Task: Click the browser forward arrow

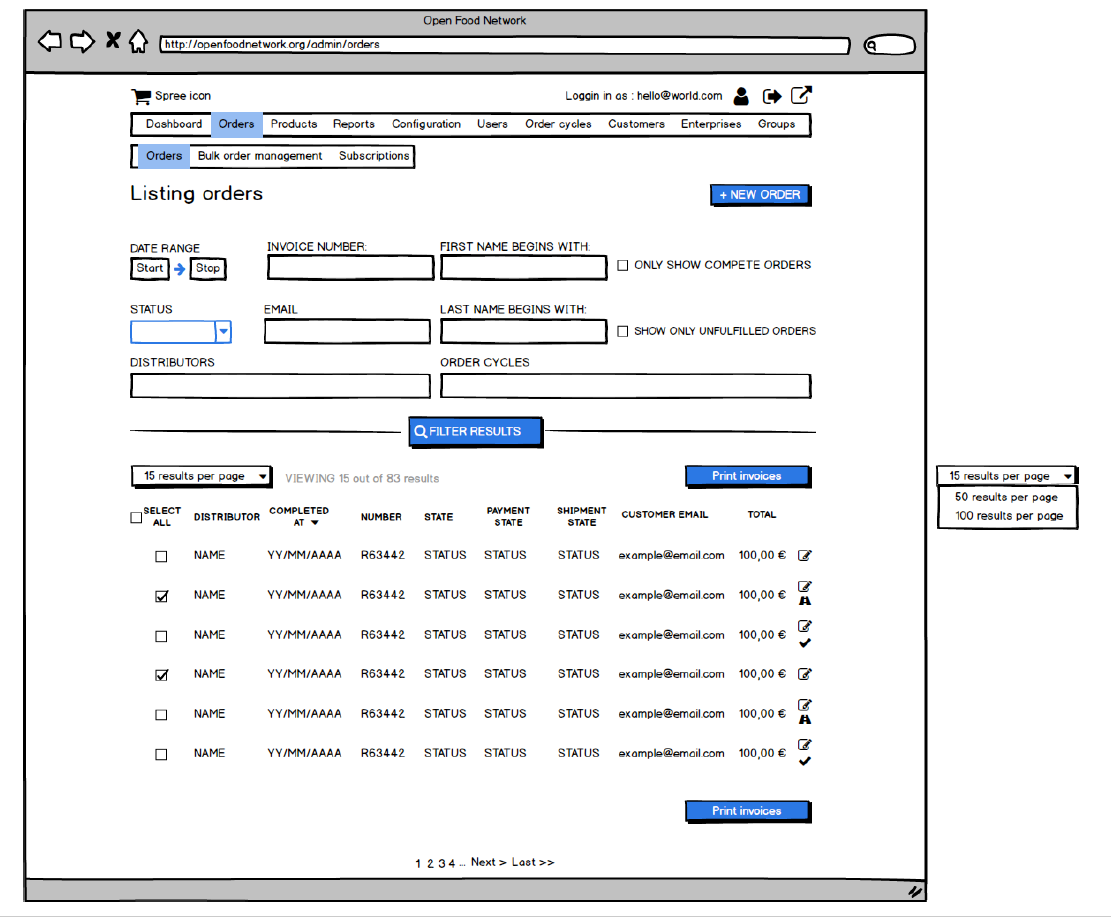Action: (x=82, y=41)
